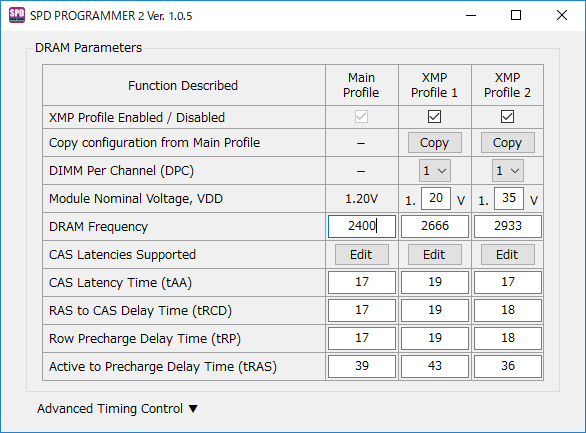
Task: Select XMP Profile 2 tAA field
Action: pos(508,282)
